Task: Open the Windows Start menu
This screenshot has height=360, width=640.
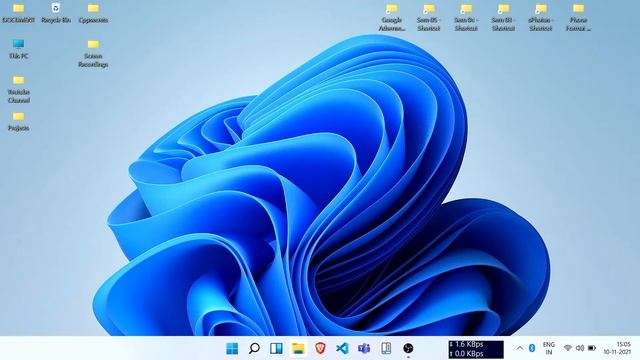Action: [232, 348]
